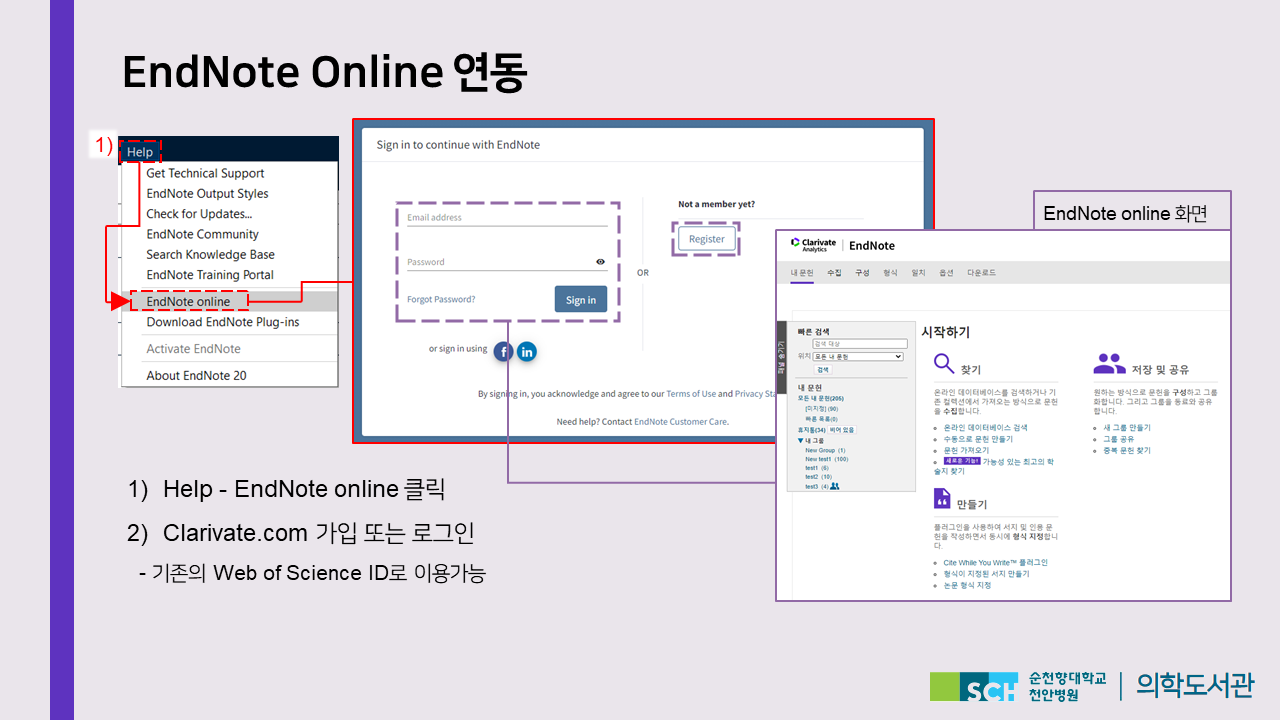This screenshot has width=1280, height=720.
Task: Sign in using the LinkedIn icon
Action: 527,351
